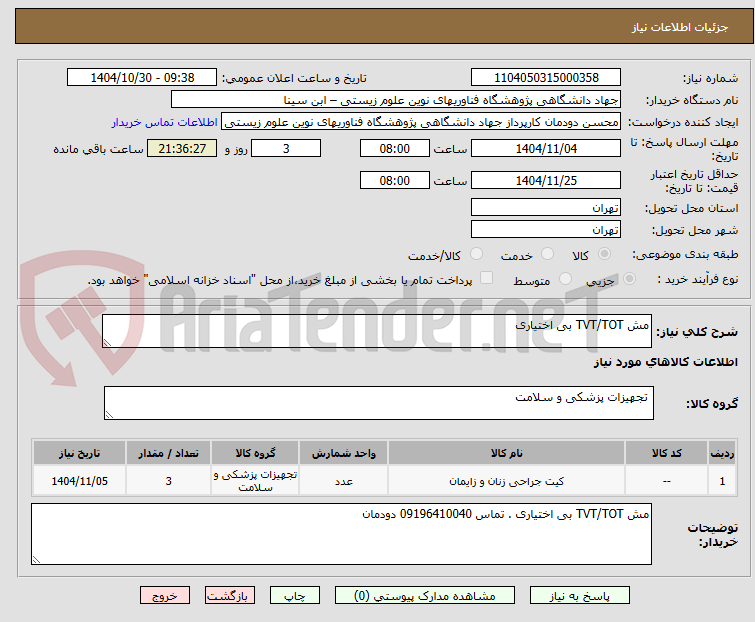Image resolution: width=755 pixels, height=622 pixels.
Task: Click the چاپ print button
Action: click(294, 596)
